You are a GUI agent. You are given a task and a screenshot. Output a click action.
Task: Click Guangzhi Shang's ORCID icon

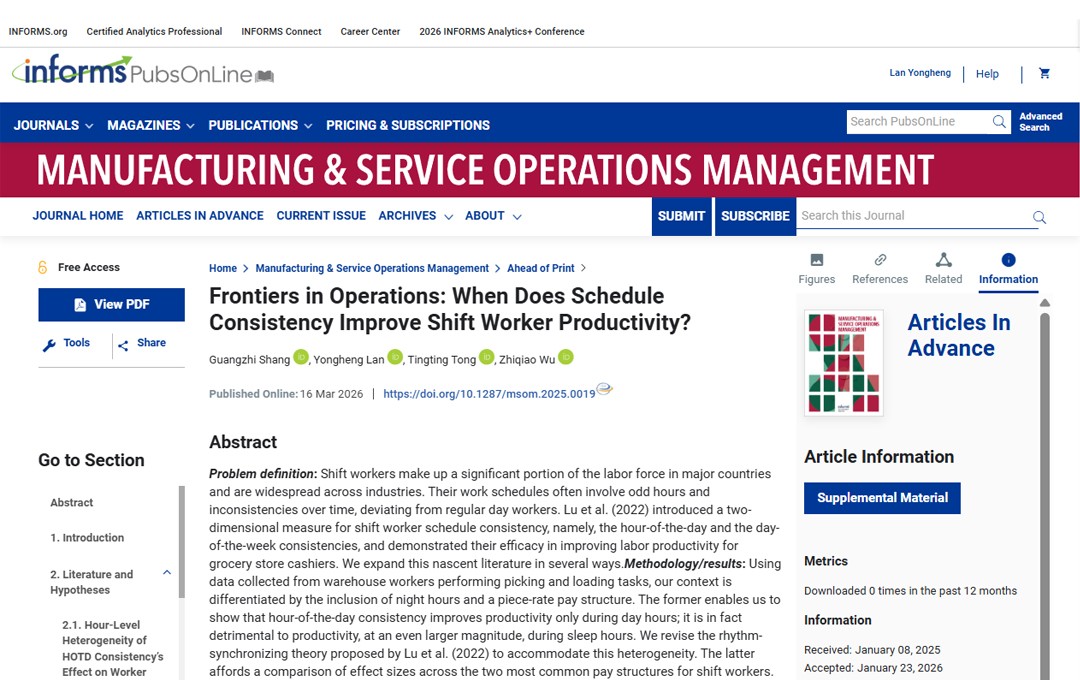pyautogui.click(x=300, y=357)
